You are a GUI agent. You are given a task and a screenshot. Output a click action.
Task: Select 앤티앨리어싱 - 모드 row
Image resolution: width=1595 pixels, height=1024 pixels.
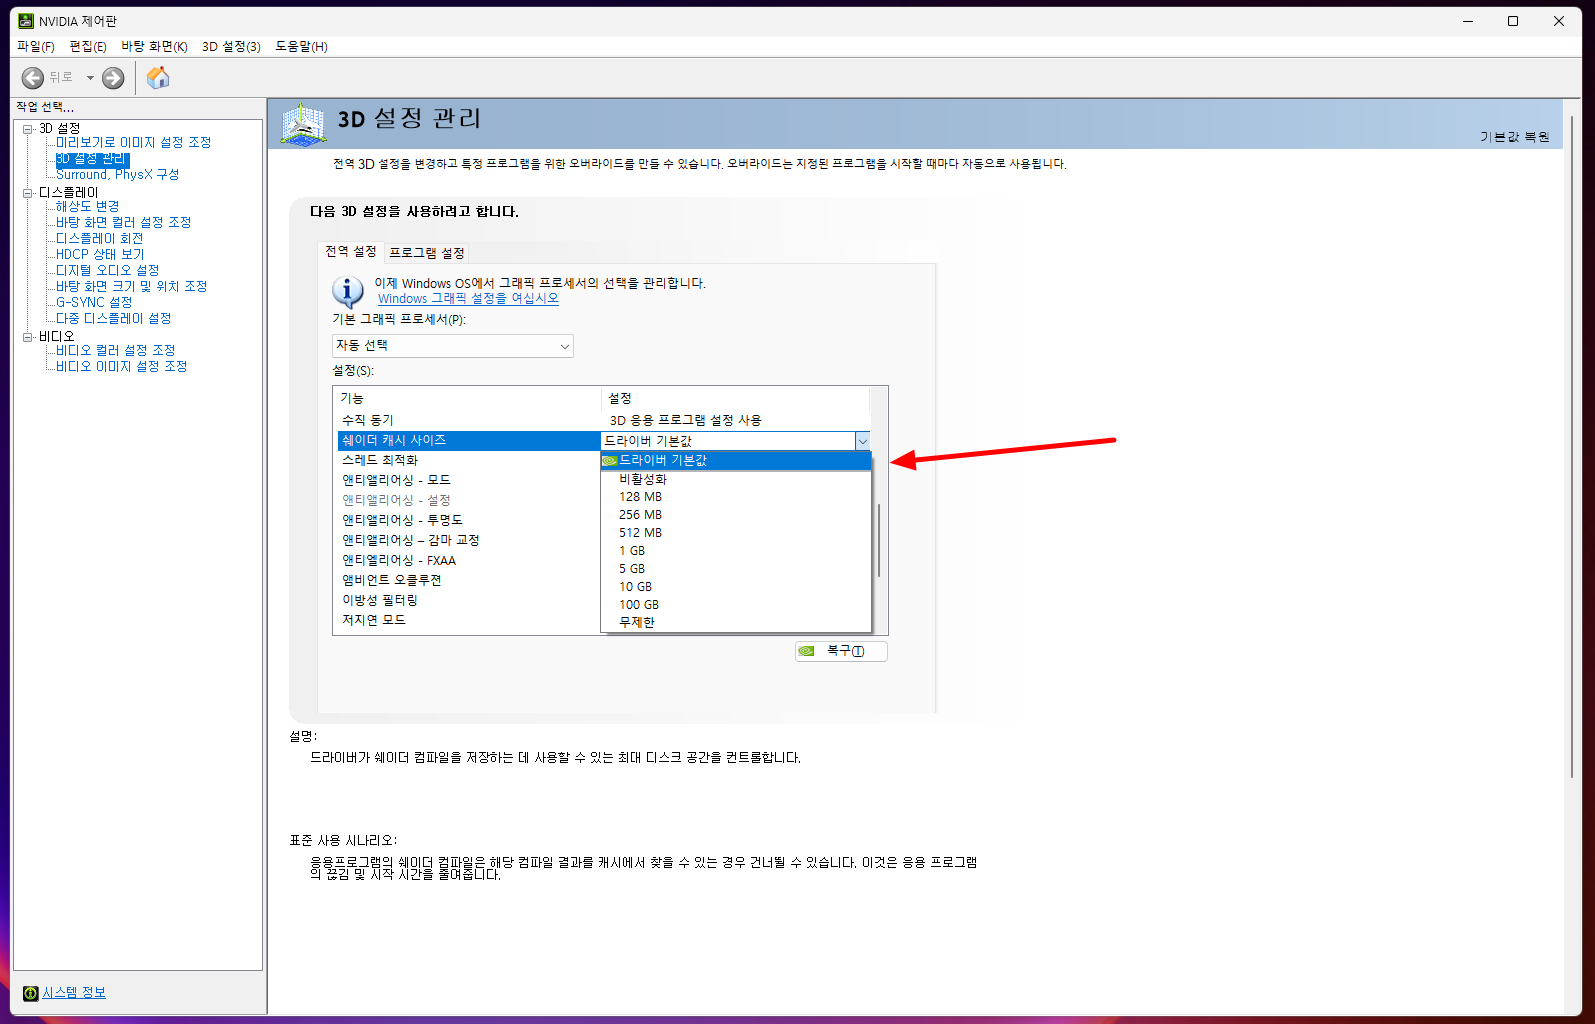[x=469, y=480]
